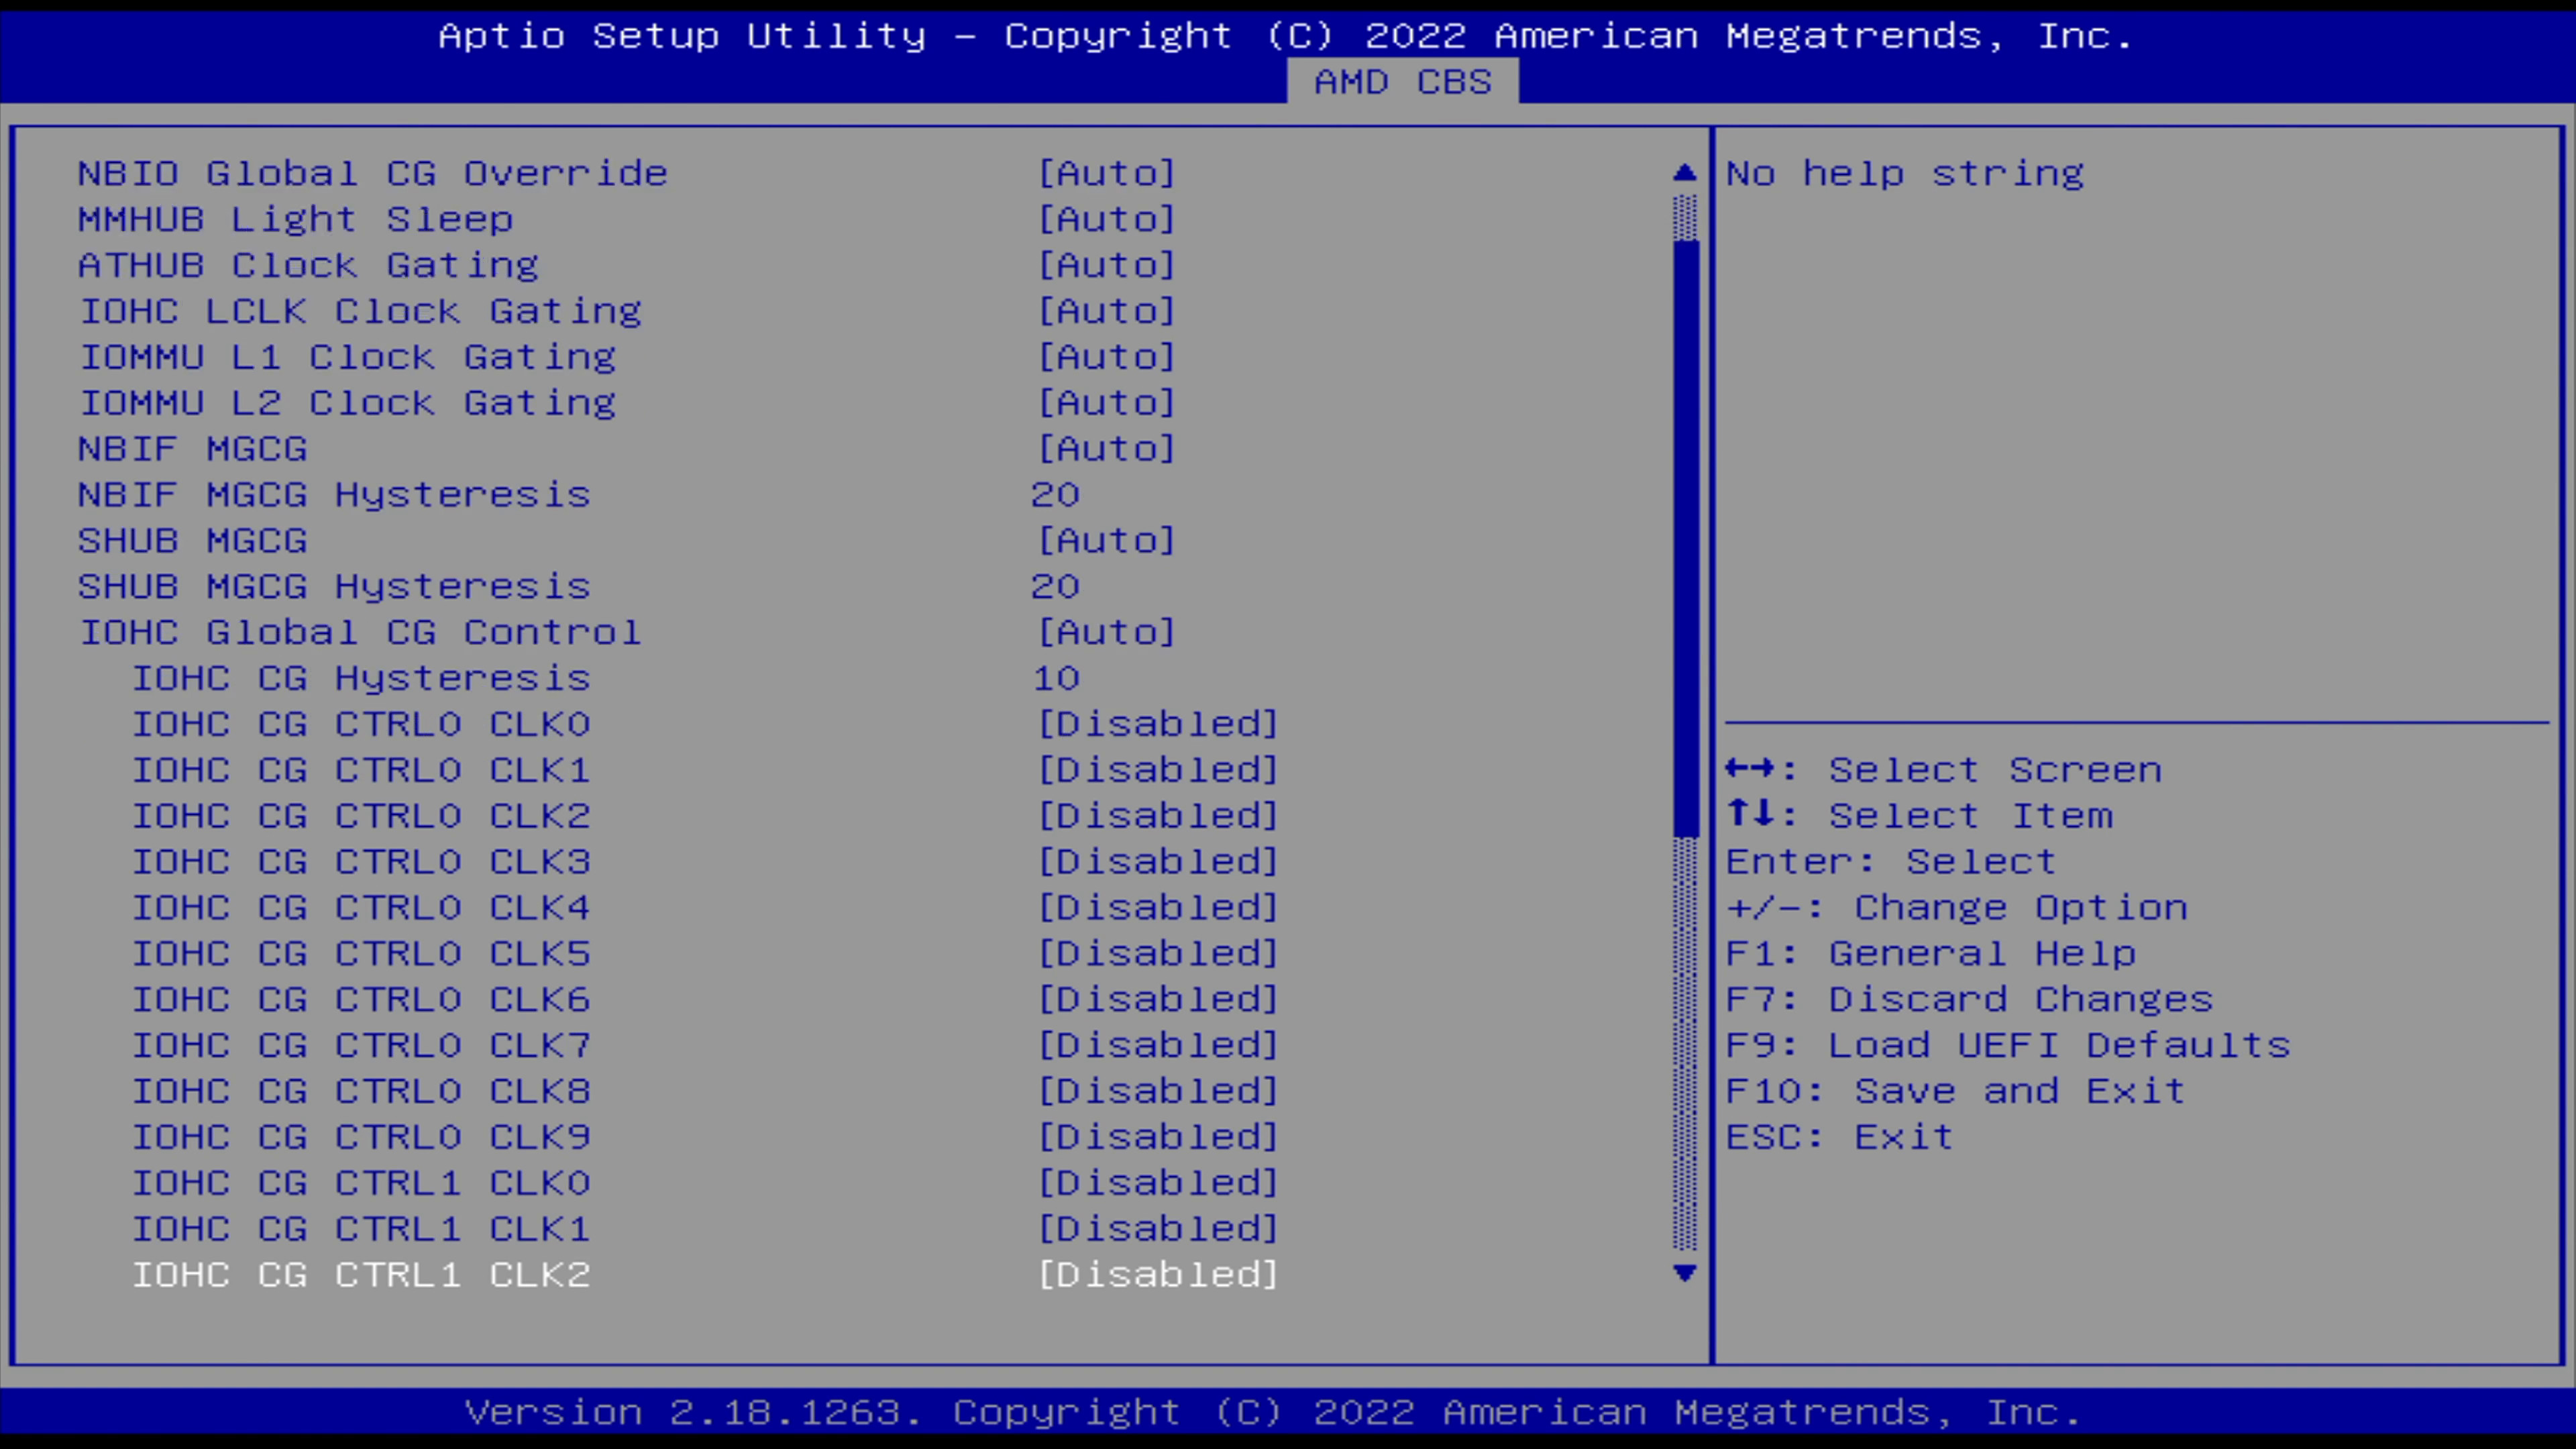The image size is (2576, 1449).
Task: Select the "ATHUB Clock Gating" setting label
Action: [x=309, y=265]
